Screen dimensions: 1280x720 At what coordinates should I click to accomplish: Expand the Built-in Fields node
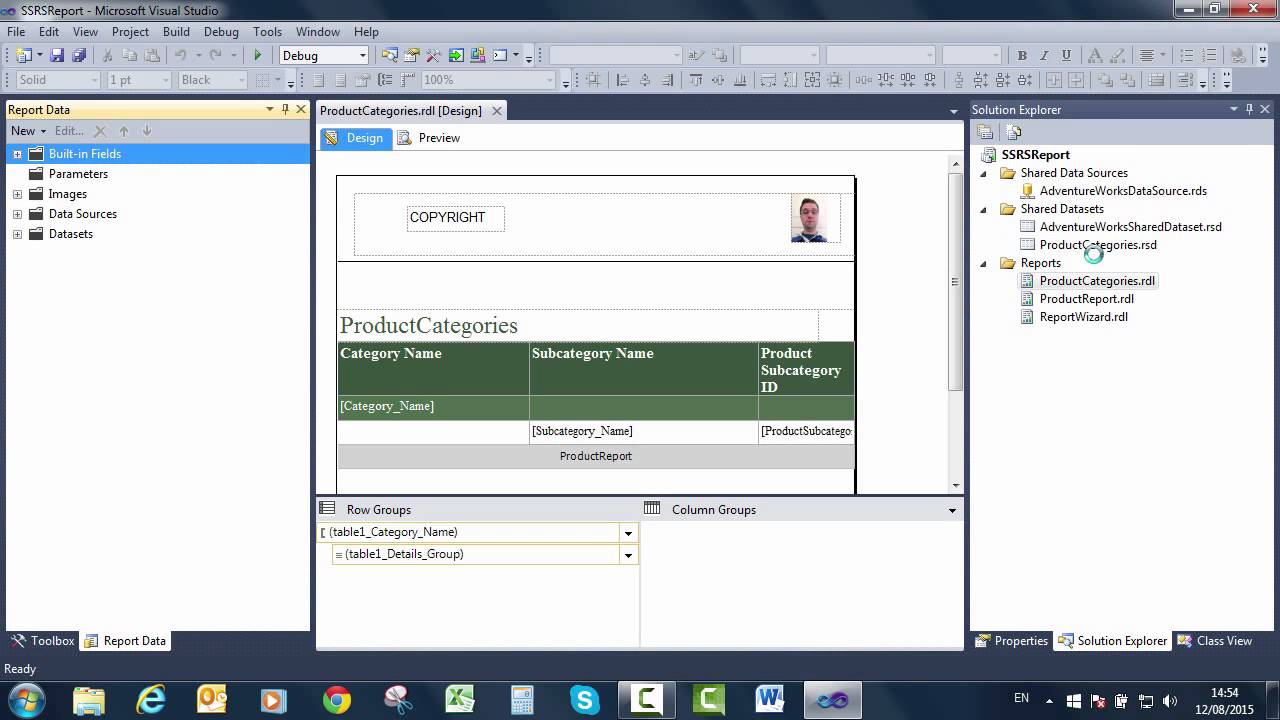pyautogui.click(x=17, y=154)
